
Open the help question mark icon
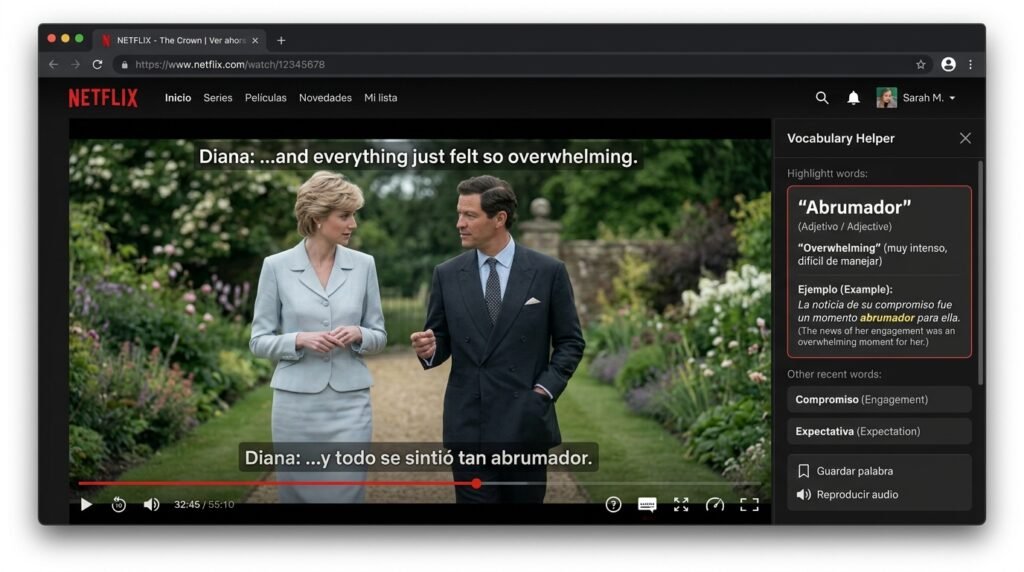[x=613, y=504]
